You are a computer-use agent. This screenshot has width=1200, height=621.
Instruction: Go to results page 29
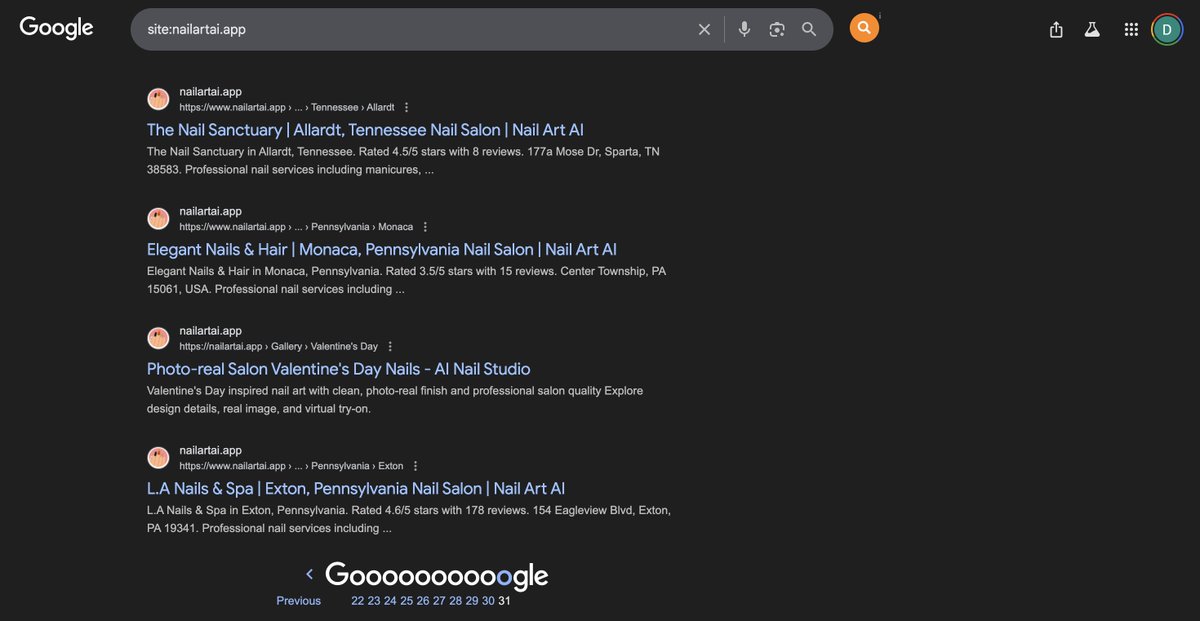[472, 601]
